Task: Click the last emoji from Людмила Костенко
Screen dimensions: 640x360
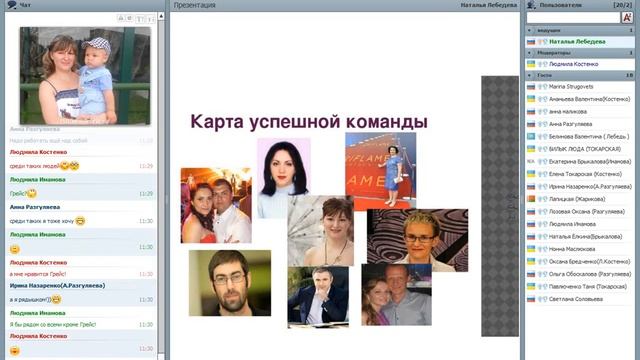Action: [14, 351]
